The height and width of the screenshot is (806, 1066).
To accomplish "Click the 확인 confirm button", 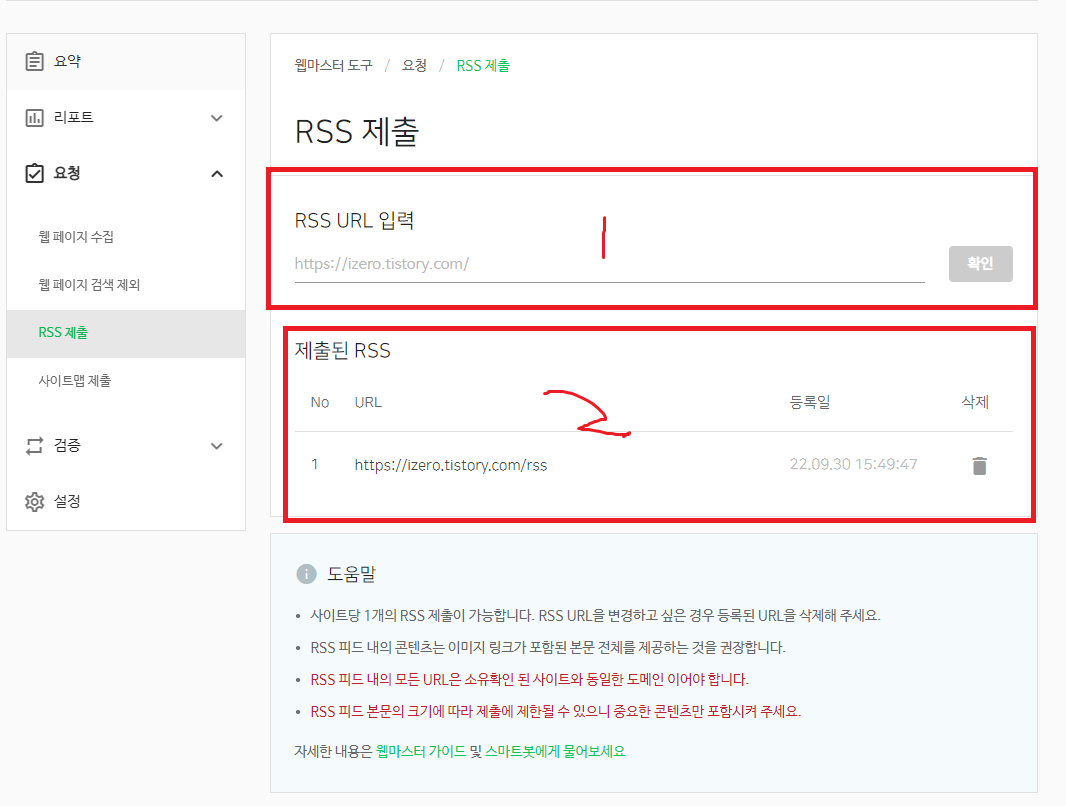I will coord(980,264).
